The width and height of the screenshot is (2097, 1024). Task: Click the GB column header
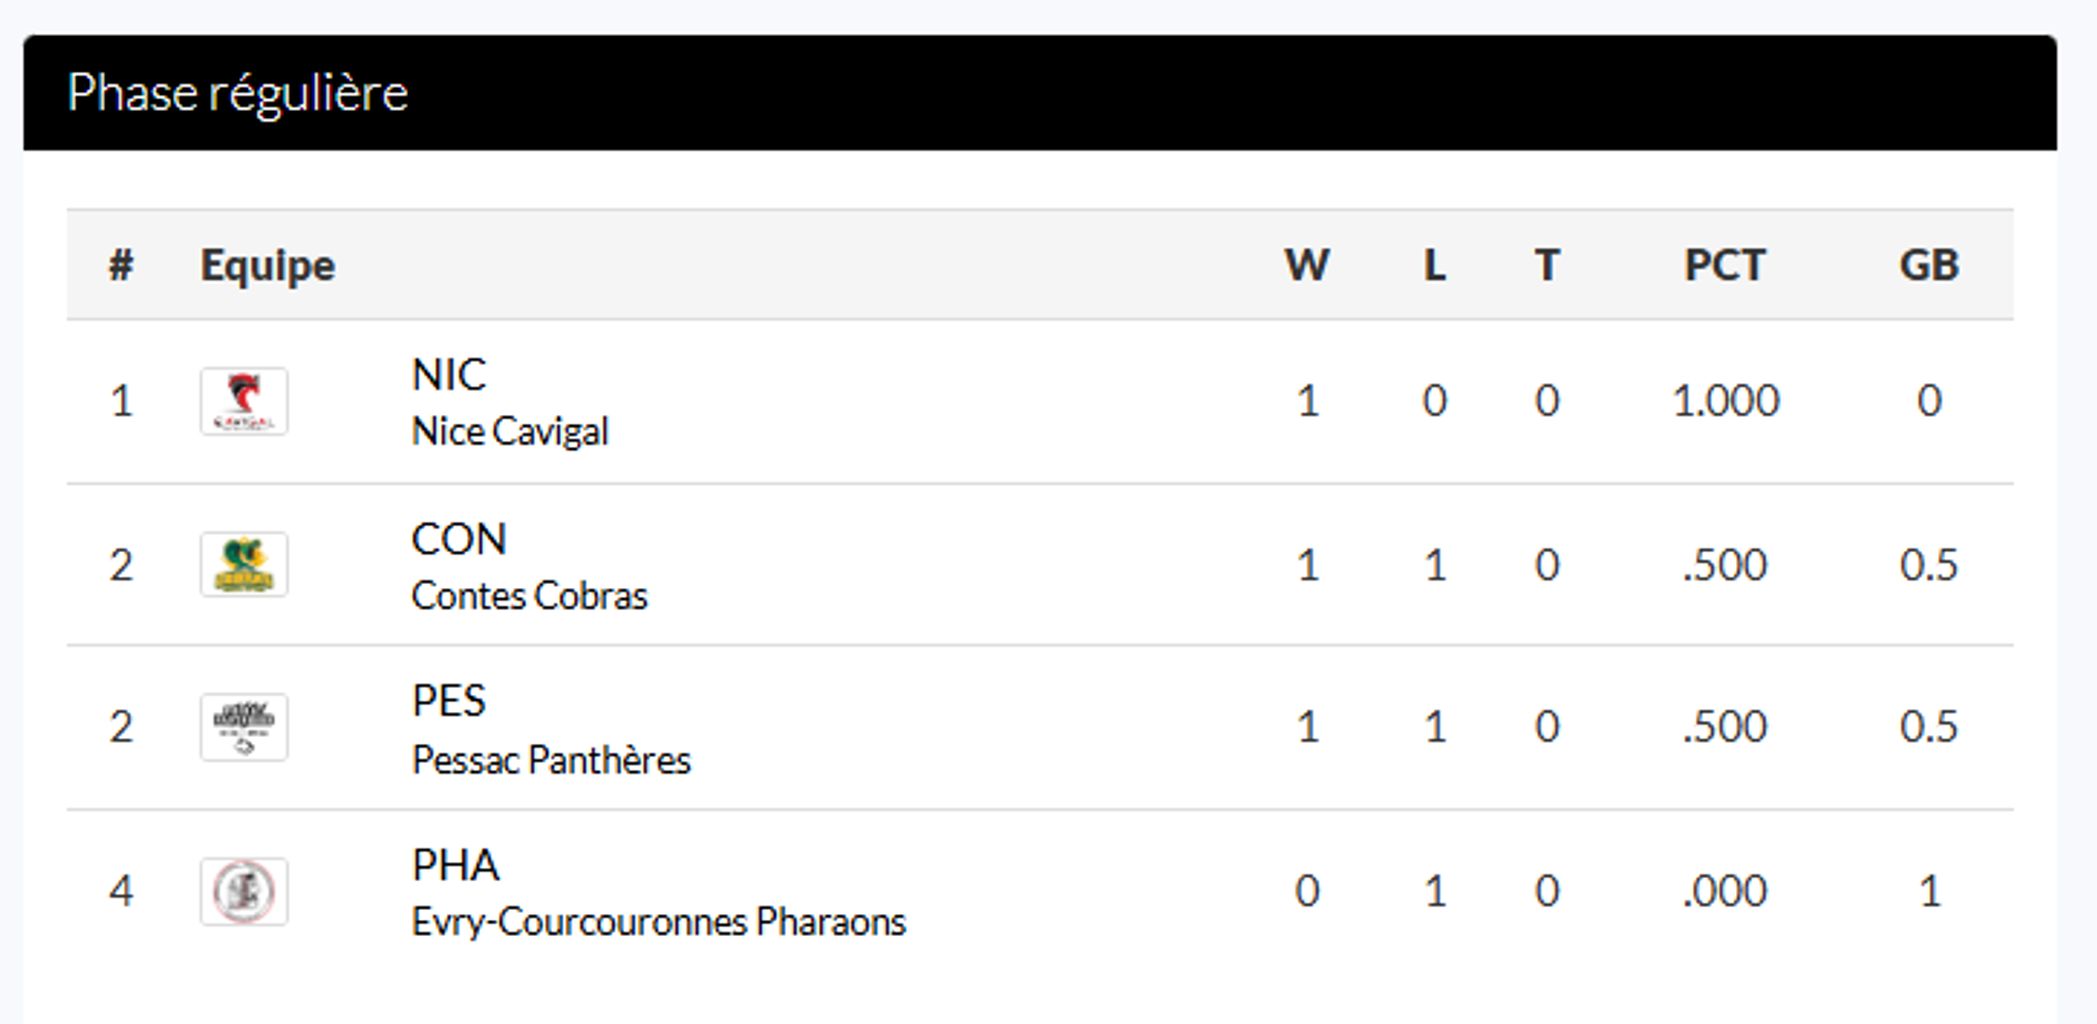[x=1928, y=265]
